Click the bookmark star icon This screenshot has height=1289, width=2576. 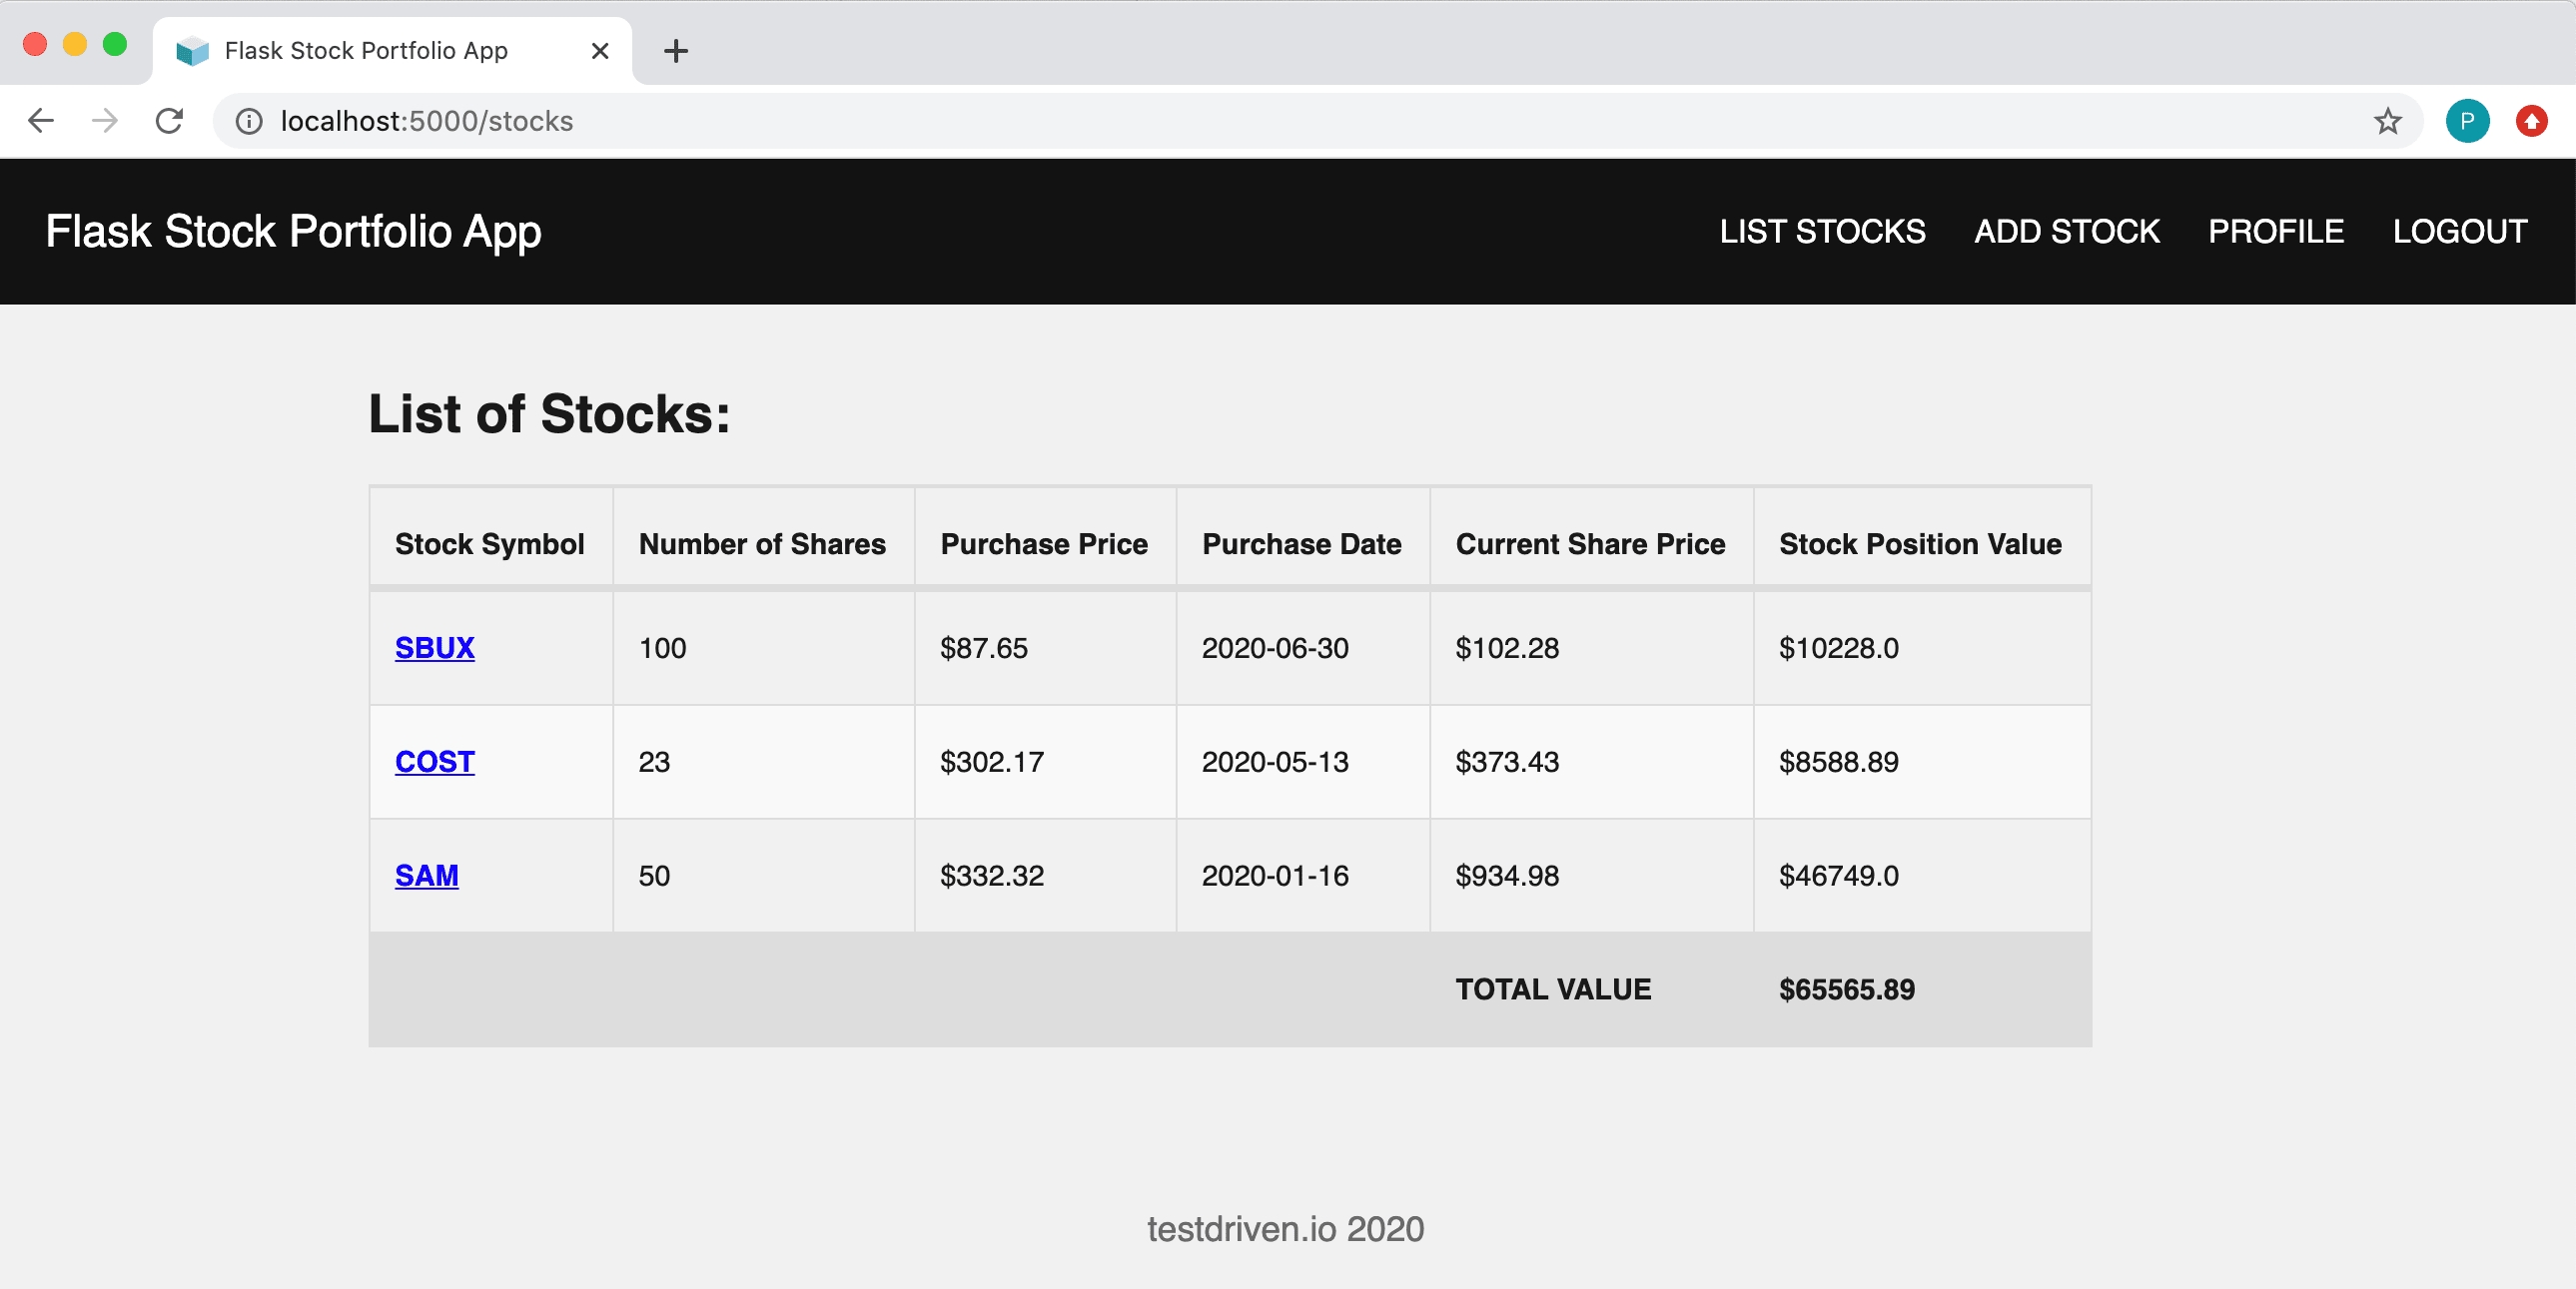pos(2387,120)
